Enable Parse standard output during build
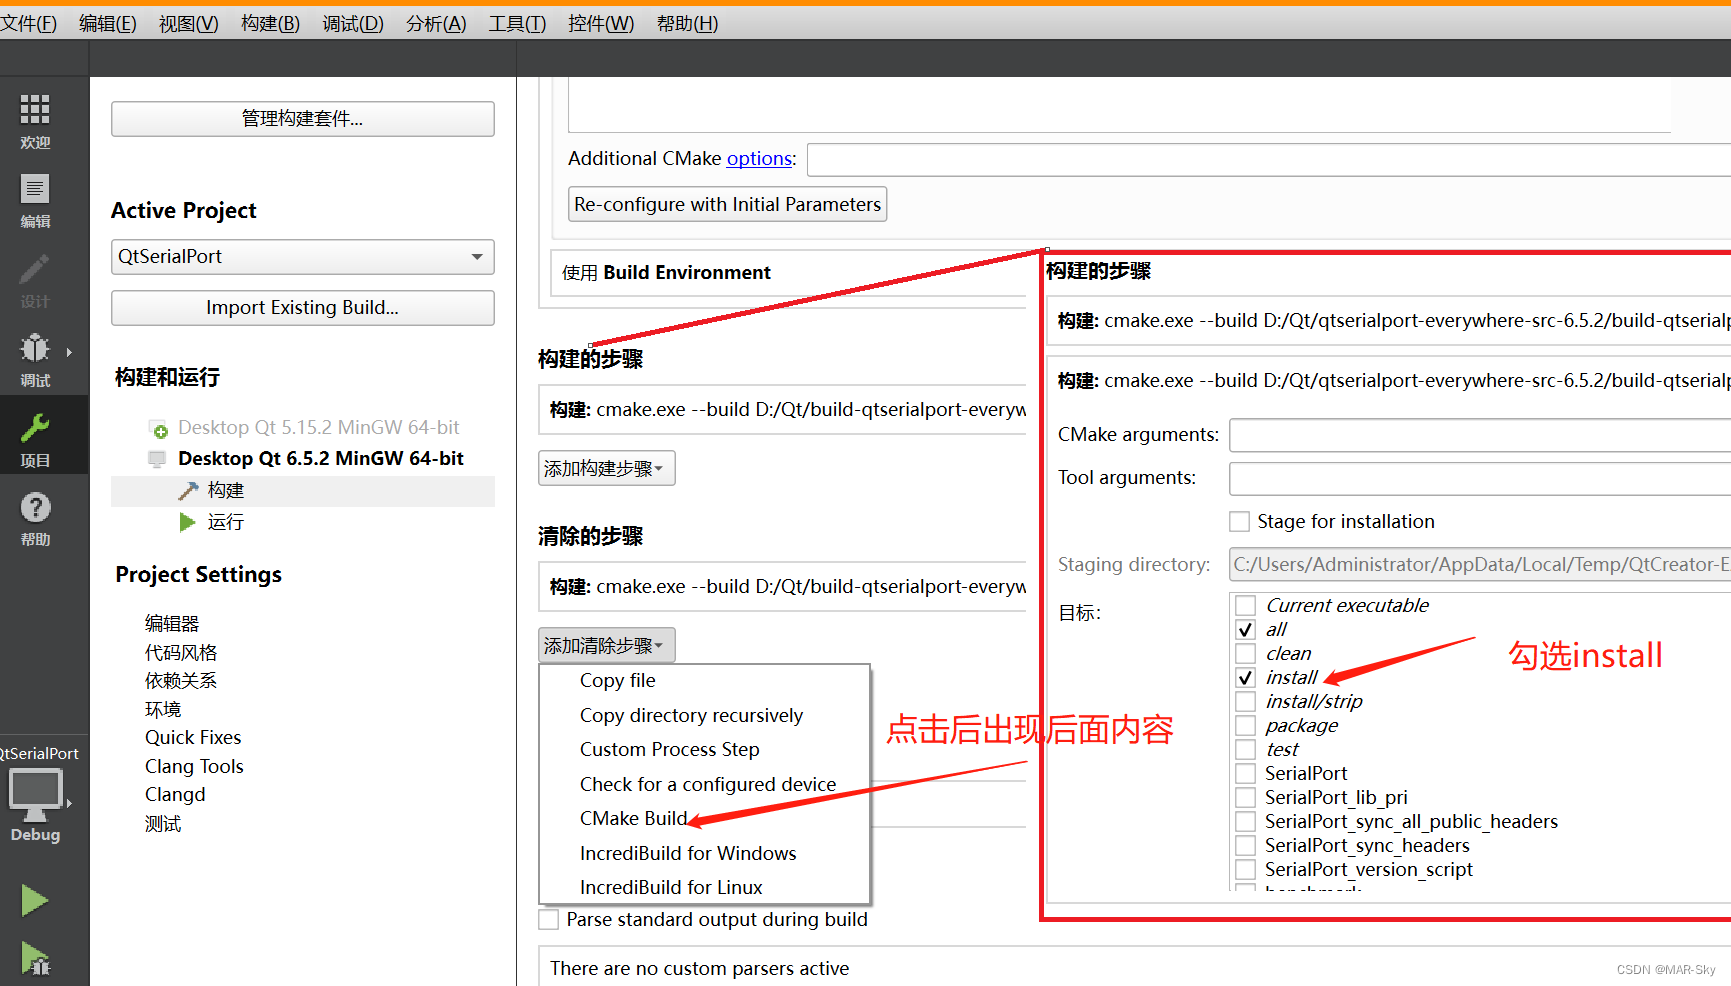This screenshot has height=986, width=1731. click(x=548, y=919)
